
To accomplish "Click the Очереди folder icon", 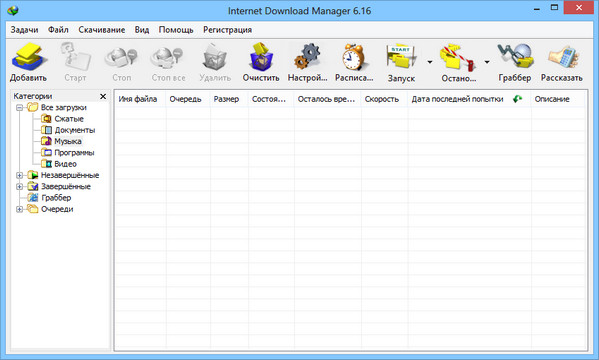I will pos(33,209).
